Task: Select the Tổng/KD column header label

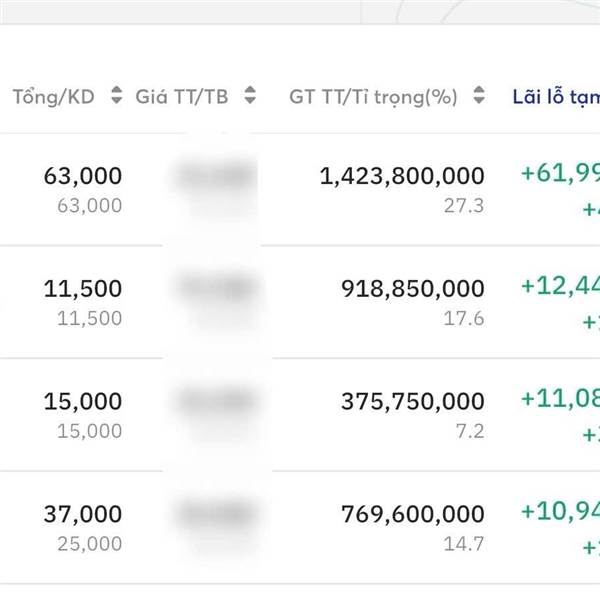Action: tap(53, 97)
